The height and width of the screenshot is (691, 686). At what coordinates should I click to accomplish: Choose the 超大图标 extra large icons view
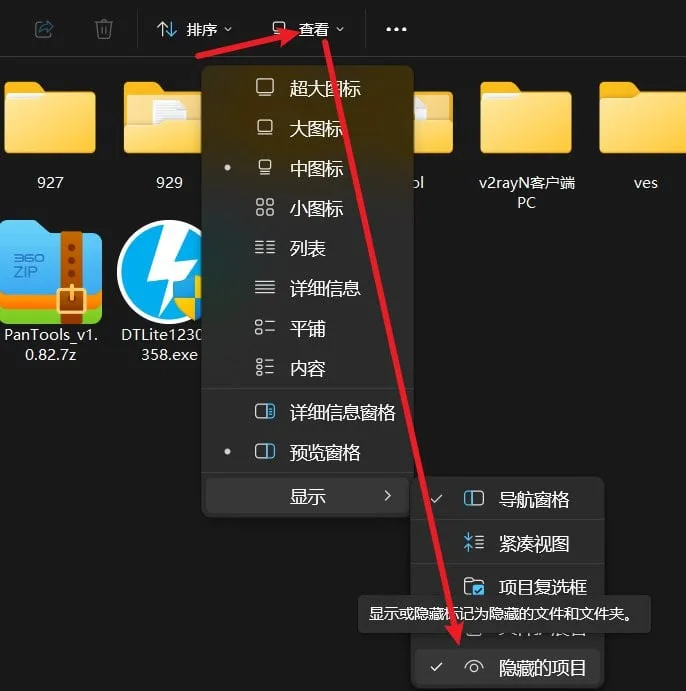(308, 88)
